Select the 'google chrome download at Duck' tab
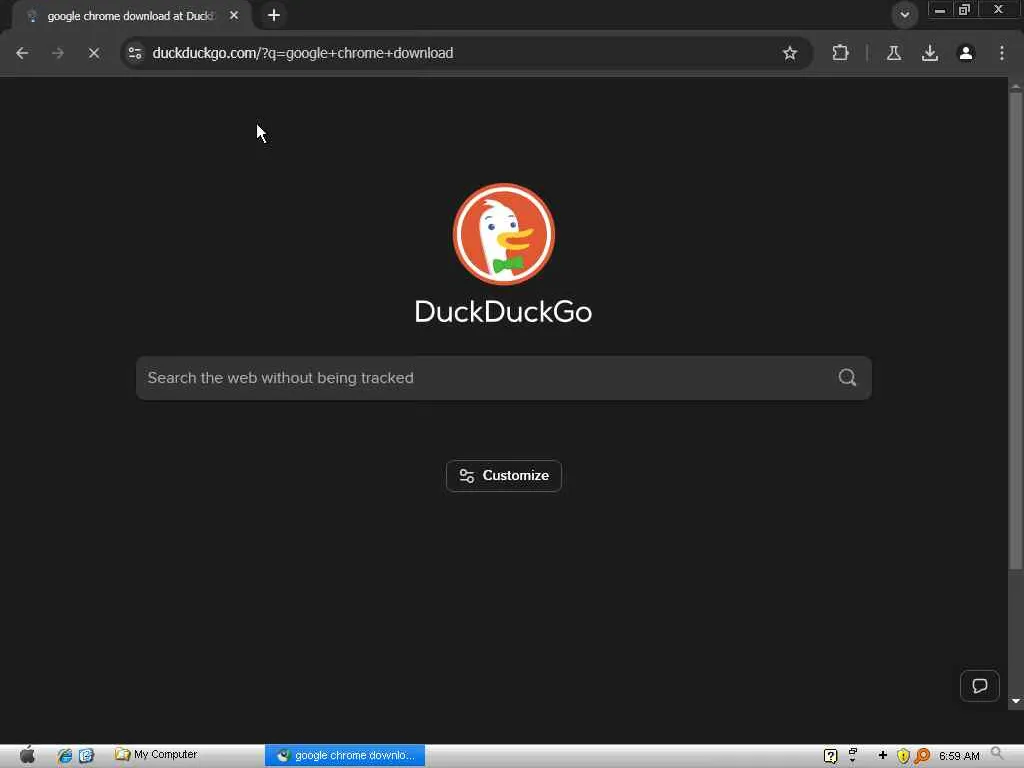 click(x=131, y=16)
